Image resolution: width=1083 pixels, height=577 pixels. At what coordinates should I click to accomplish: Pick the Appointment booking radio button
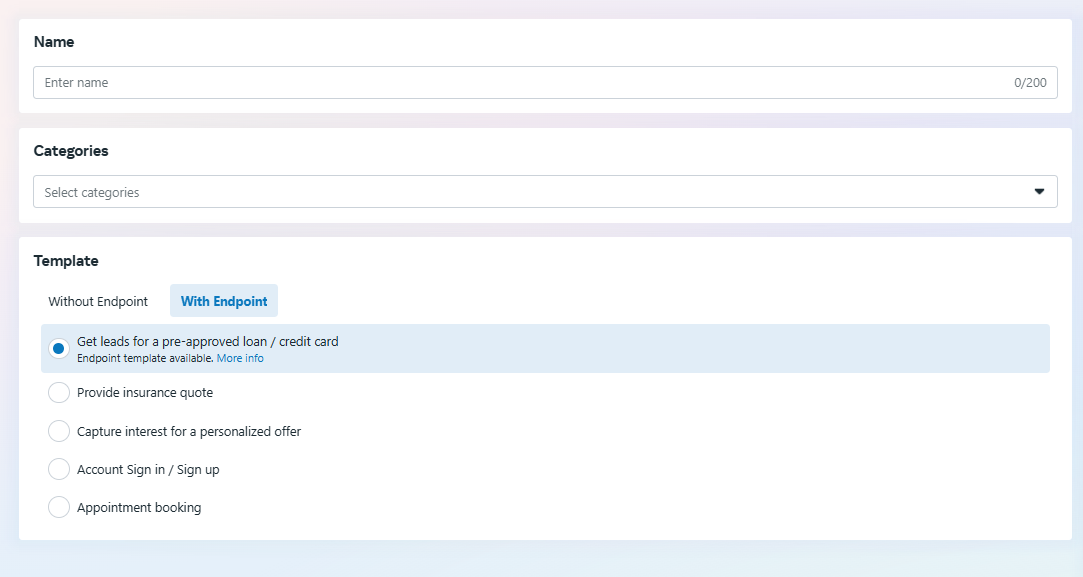pos(59,507)
